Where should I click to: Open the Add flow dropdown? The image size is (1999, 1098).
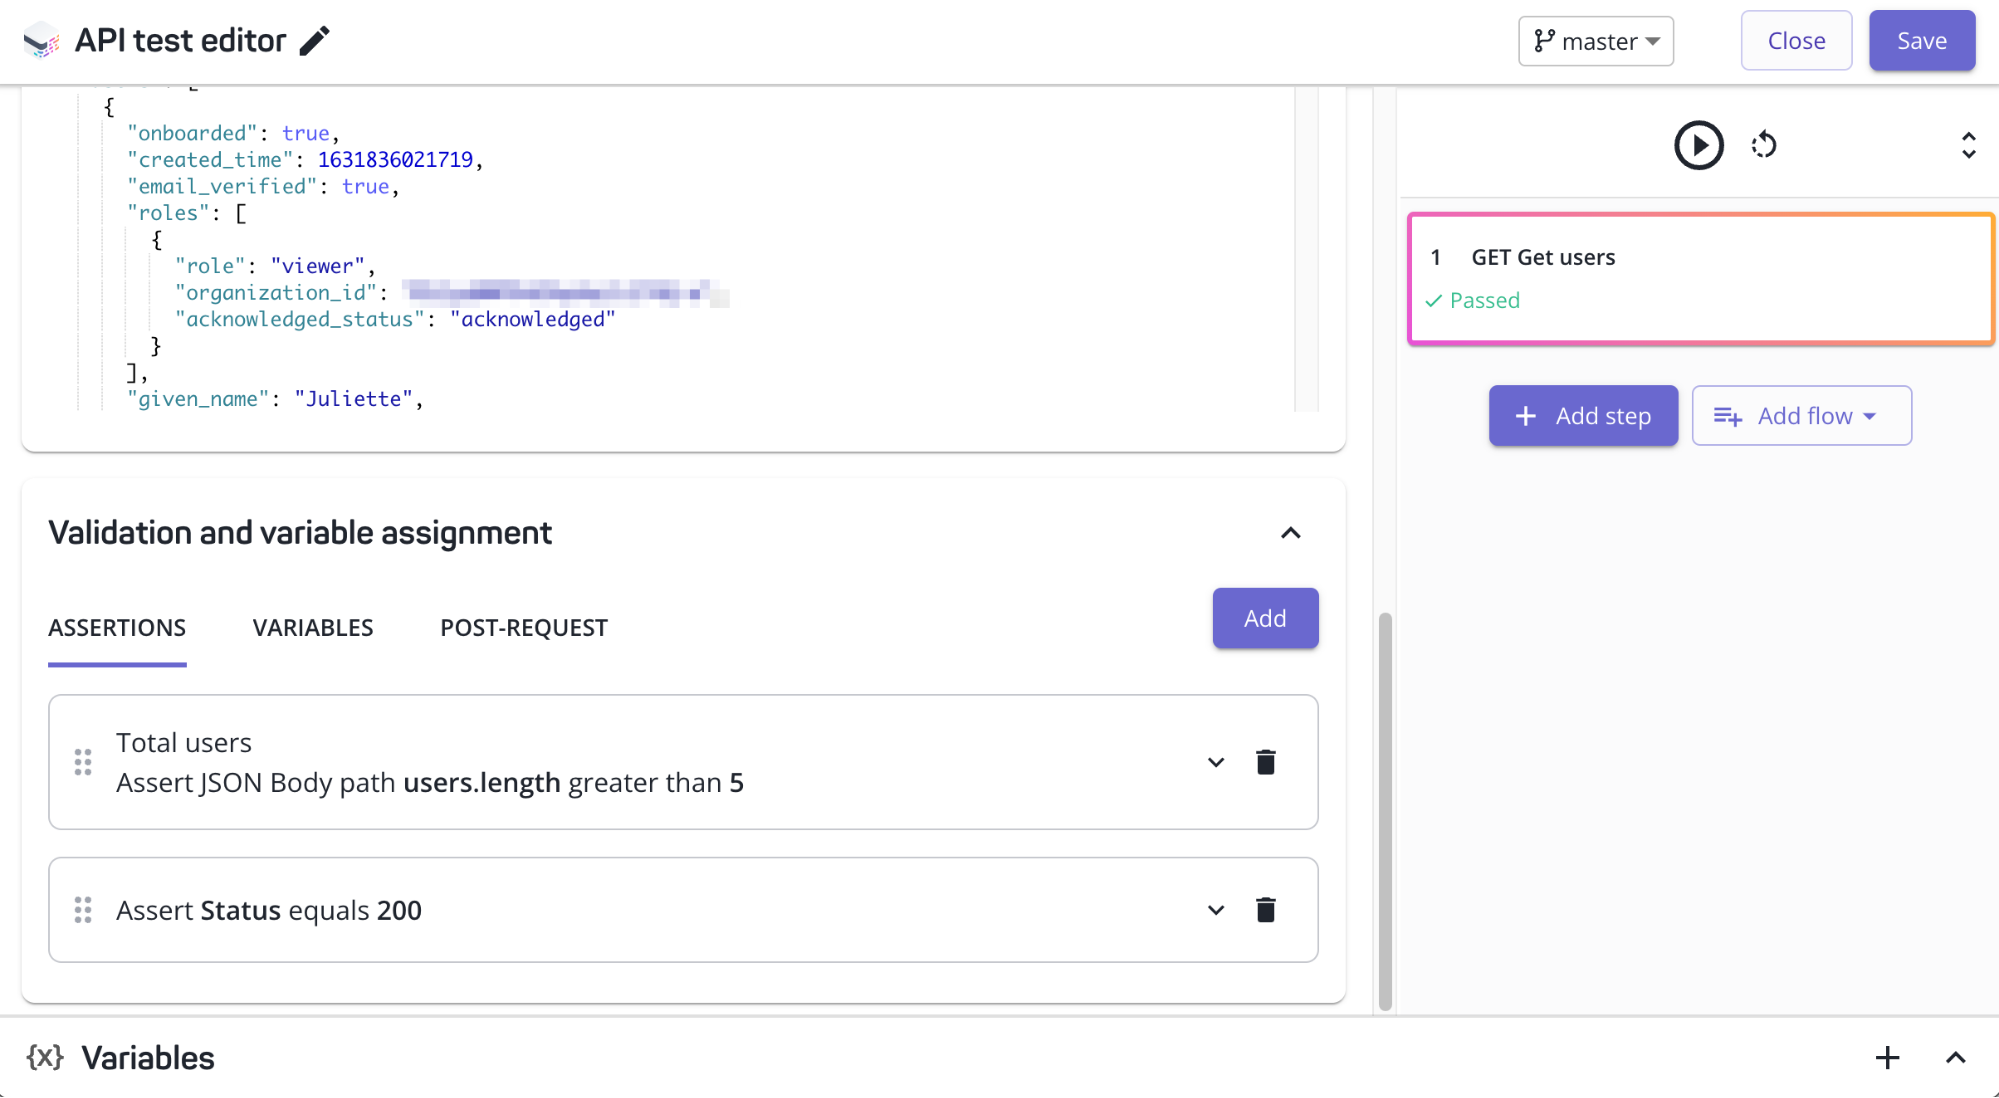click(1801, 416)
